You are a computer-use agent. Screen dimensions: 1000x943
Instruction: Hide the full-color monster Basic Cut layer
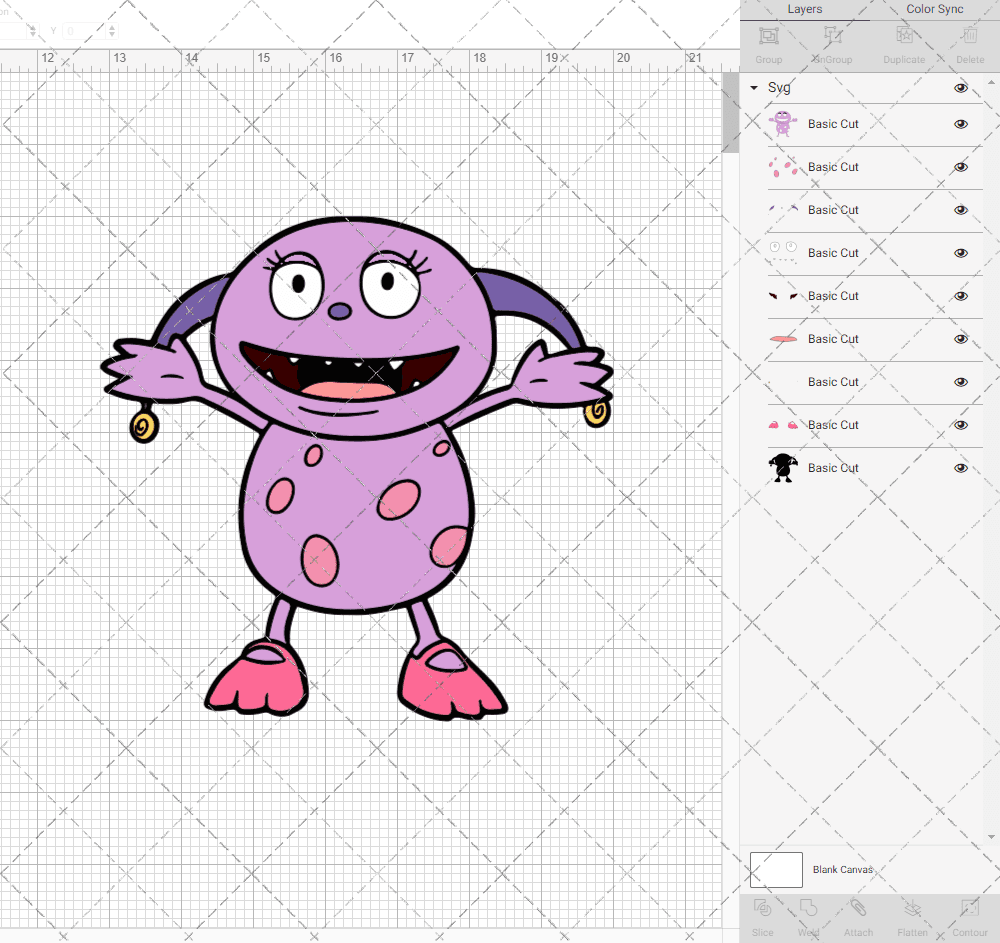click(x=960, y=124)
